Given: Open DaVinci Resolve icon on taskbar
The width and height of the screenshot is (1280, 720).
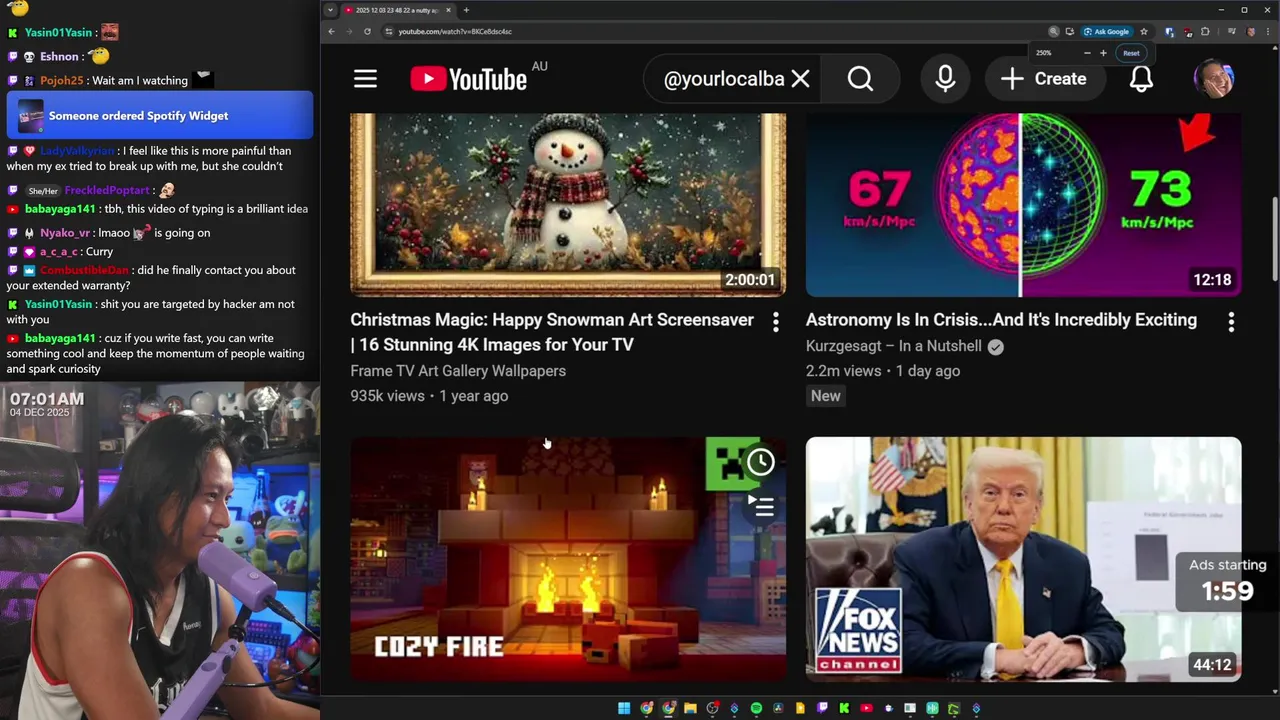Looking at the screenshot, I should [x=778, y=708].
